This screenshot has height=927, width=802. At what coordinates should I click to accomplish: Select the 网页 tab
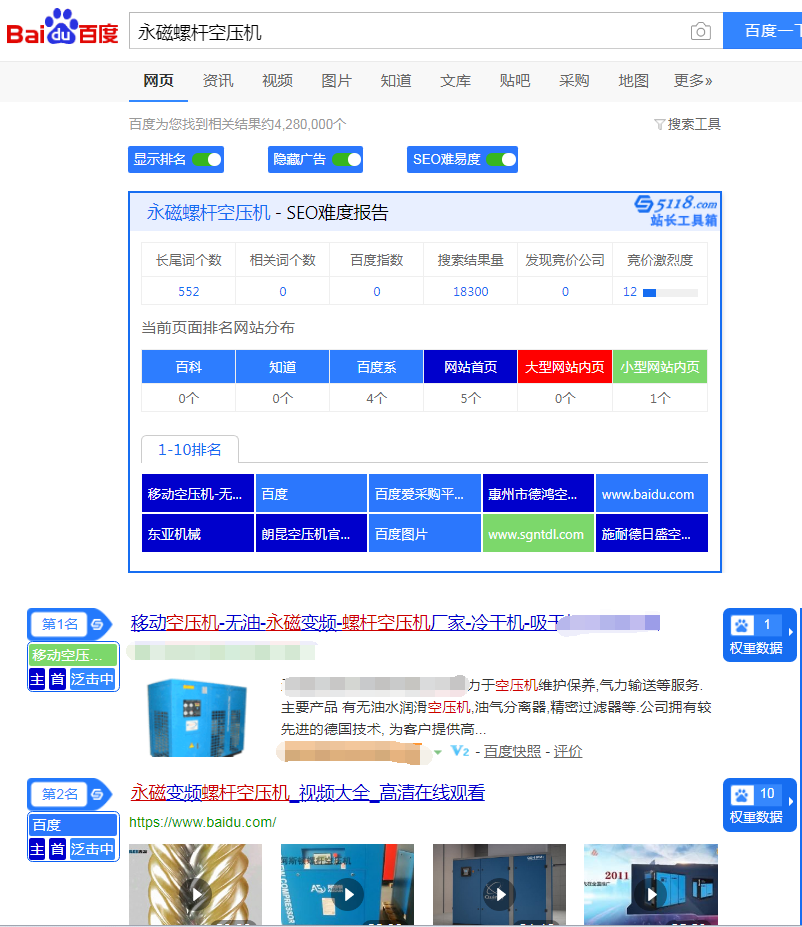158,80
